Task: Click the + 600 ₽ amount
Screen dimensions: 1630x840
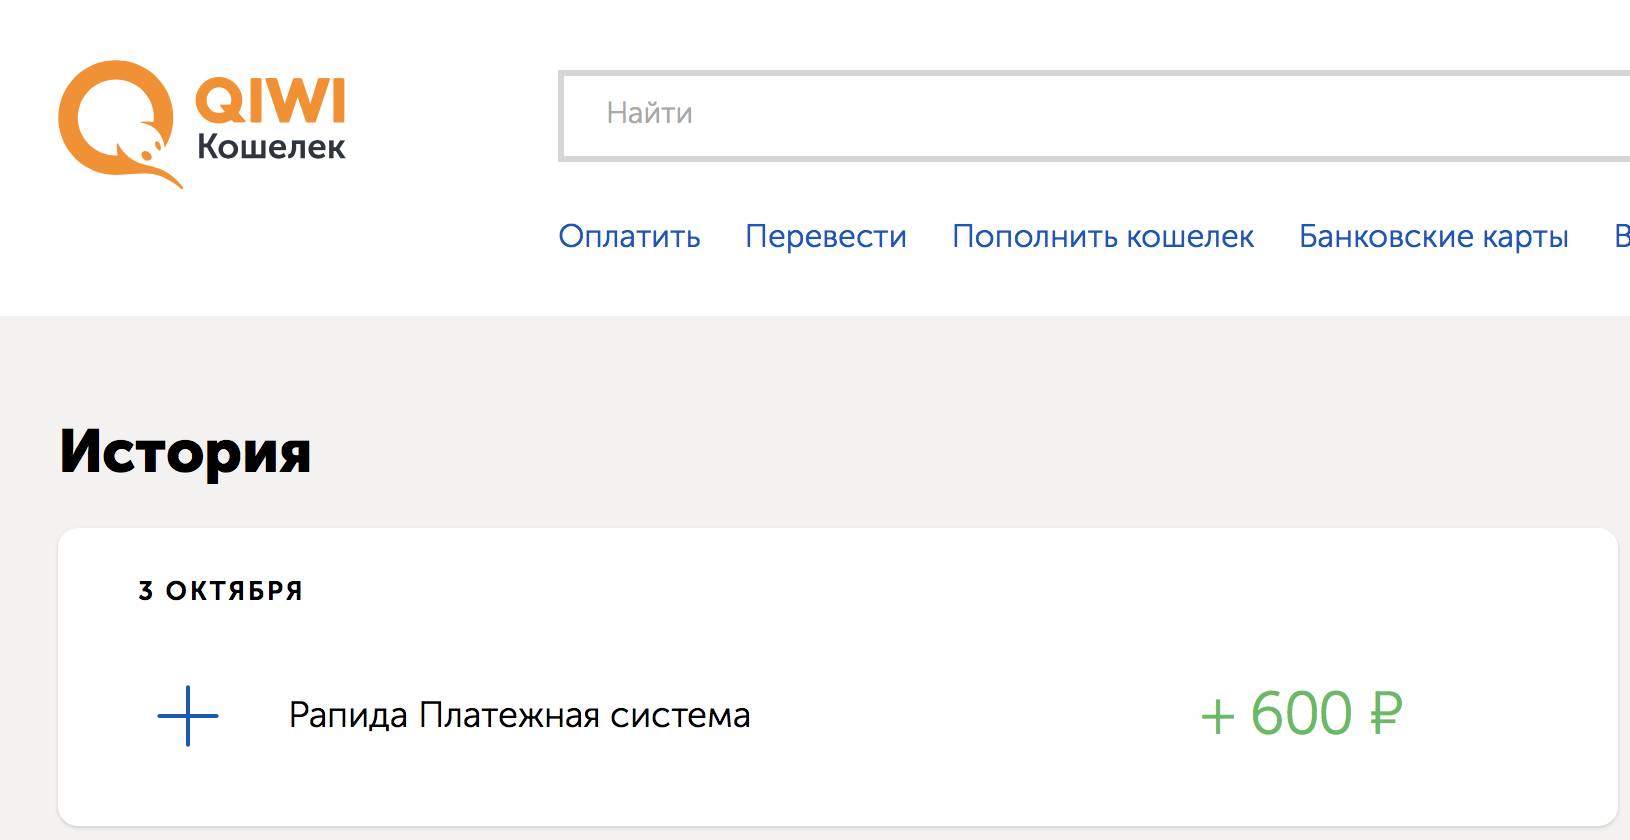Action: [1301, 714]
